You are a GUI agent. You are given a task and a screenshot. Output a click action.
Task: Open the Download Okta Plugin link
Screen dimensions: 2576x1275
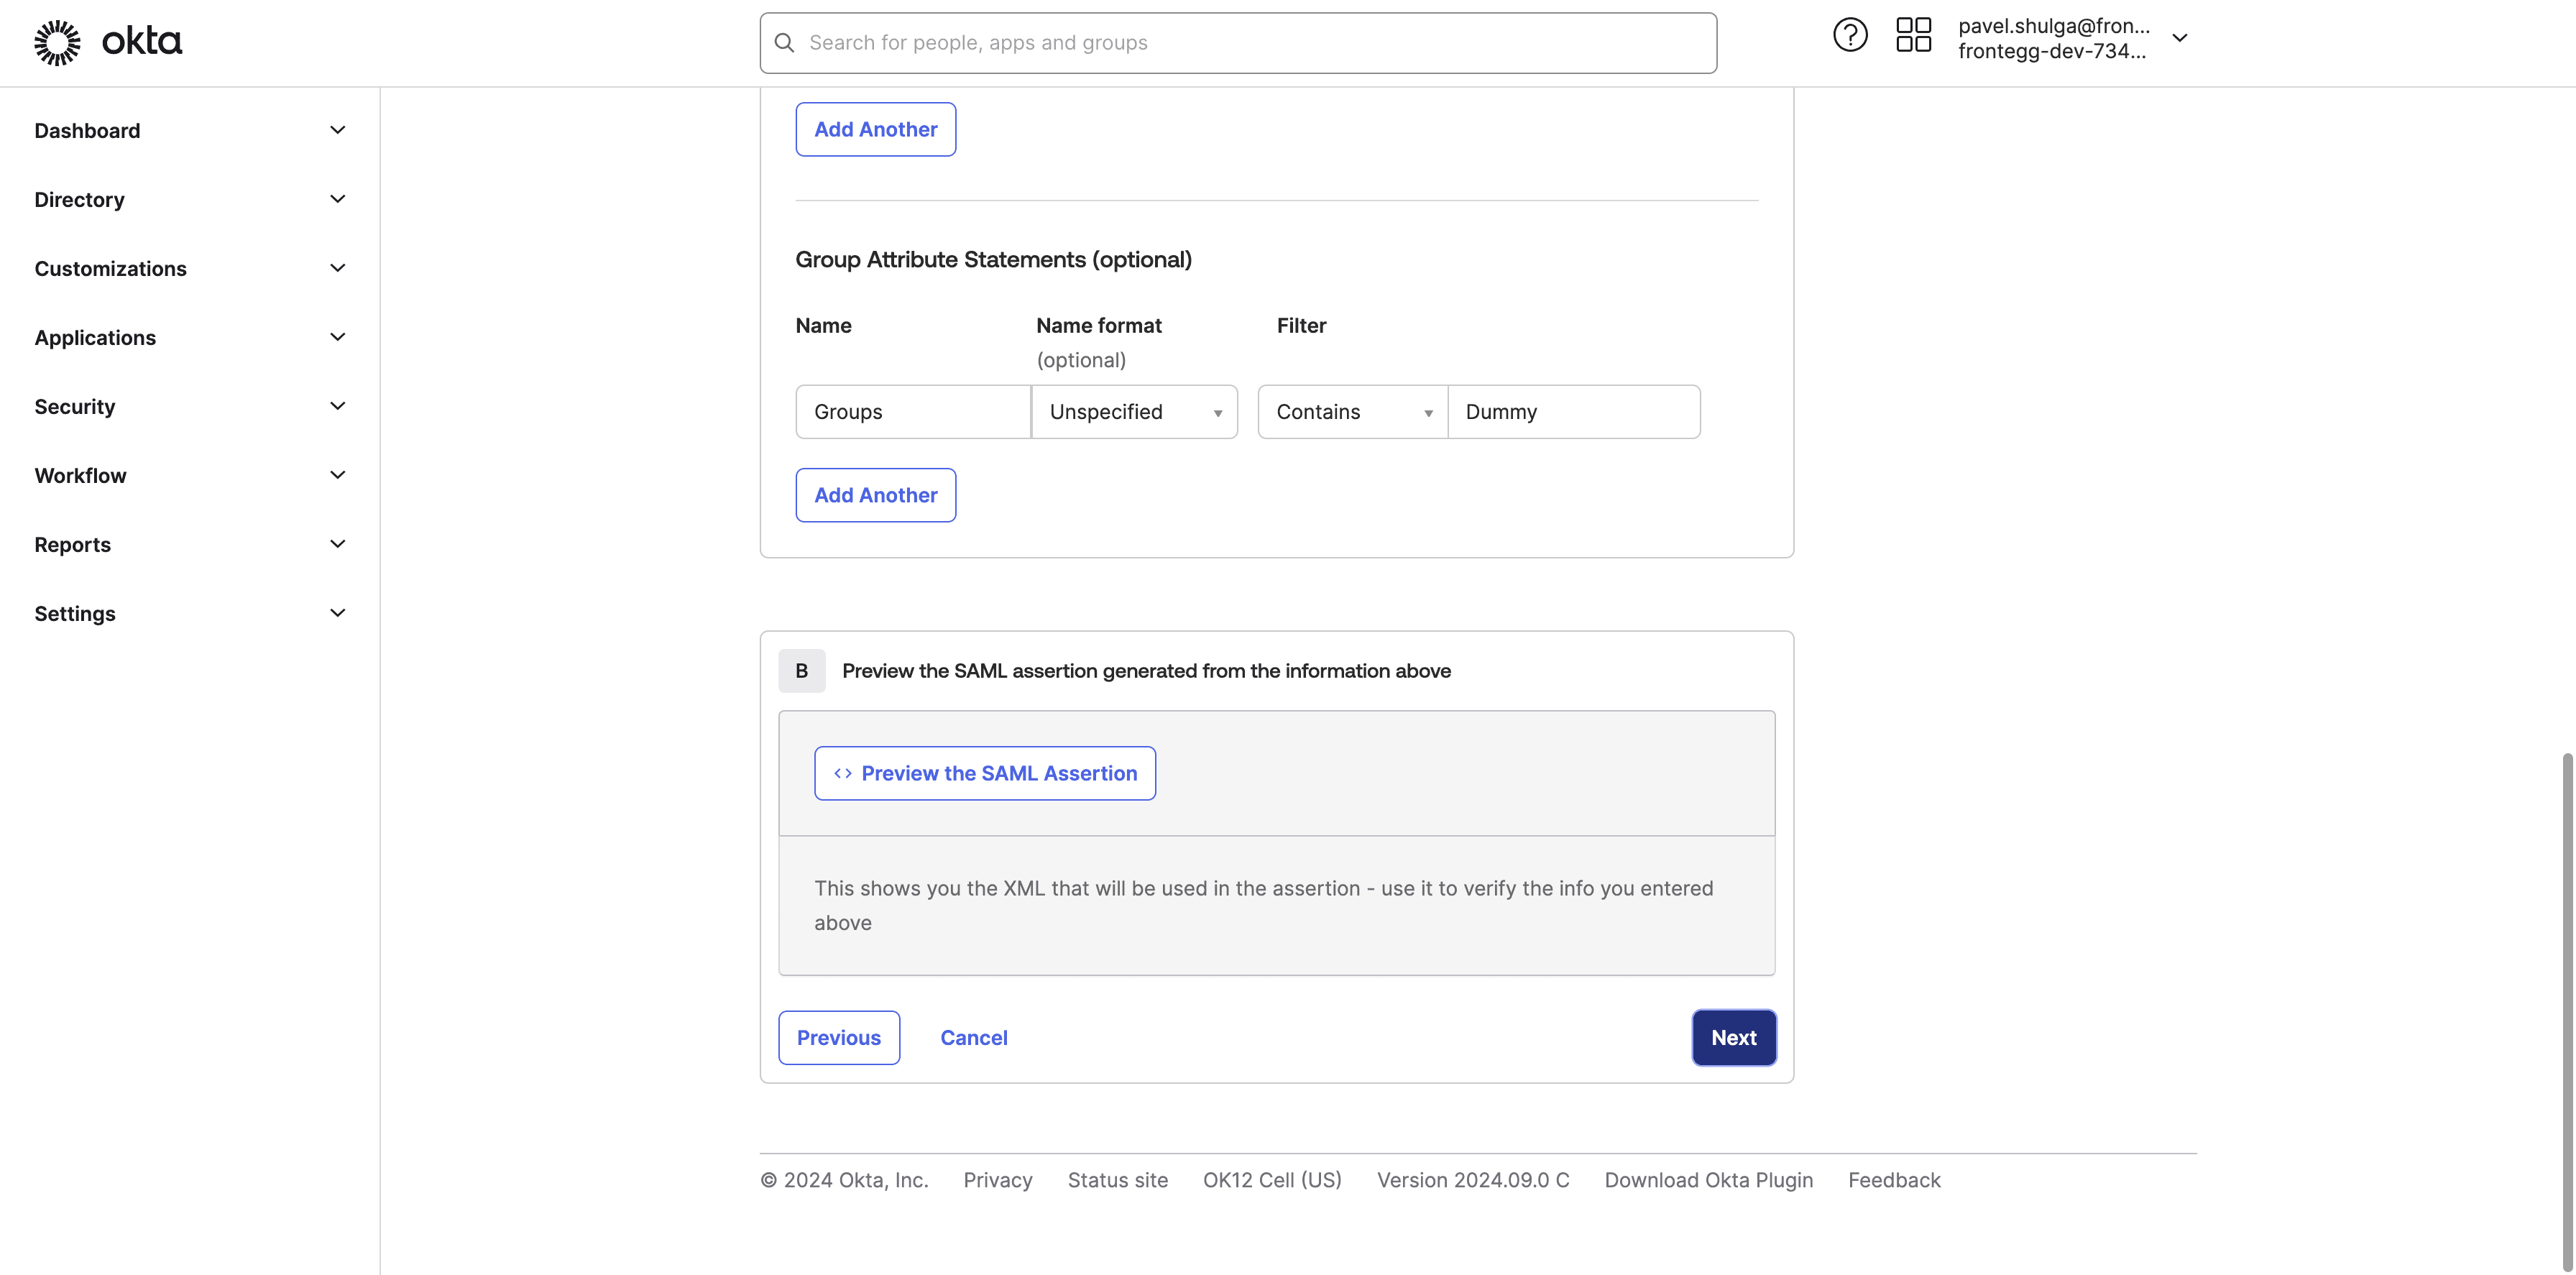(1709, 1180)
